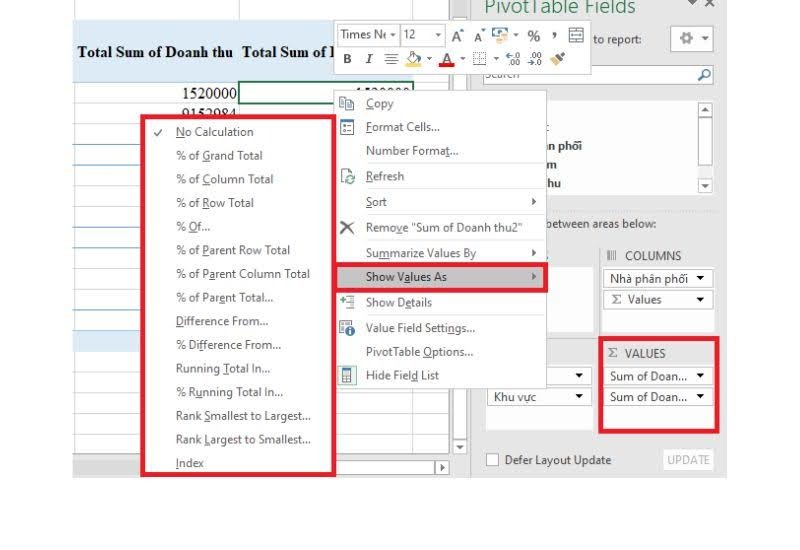800x550 pixels.
Task: Click the Center align icon
Action: [x=391, y=59]
